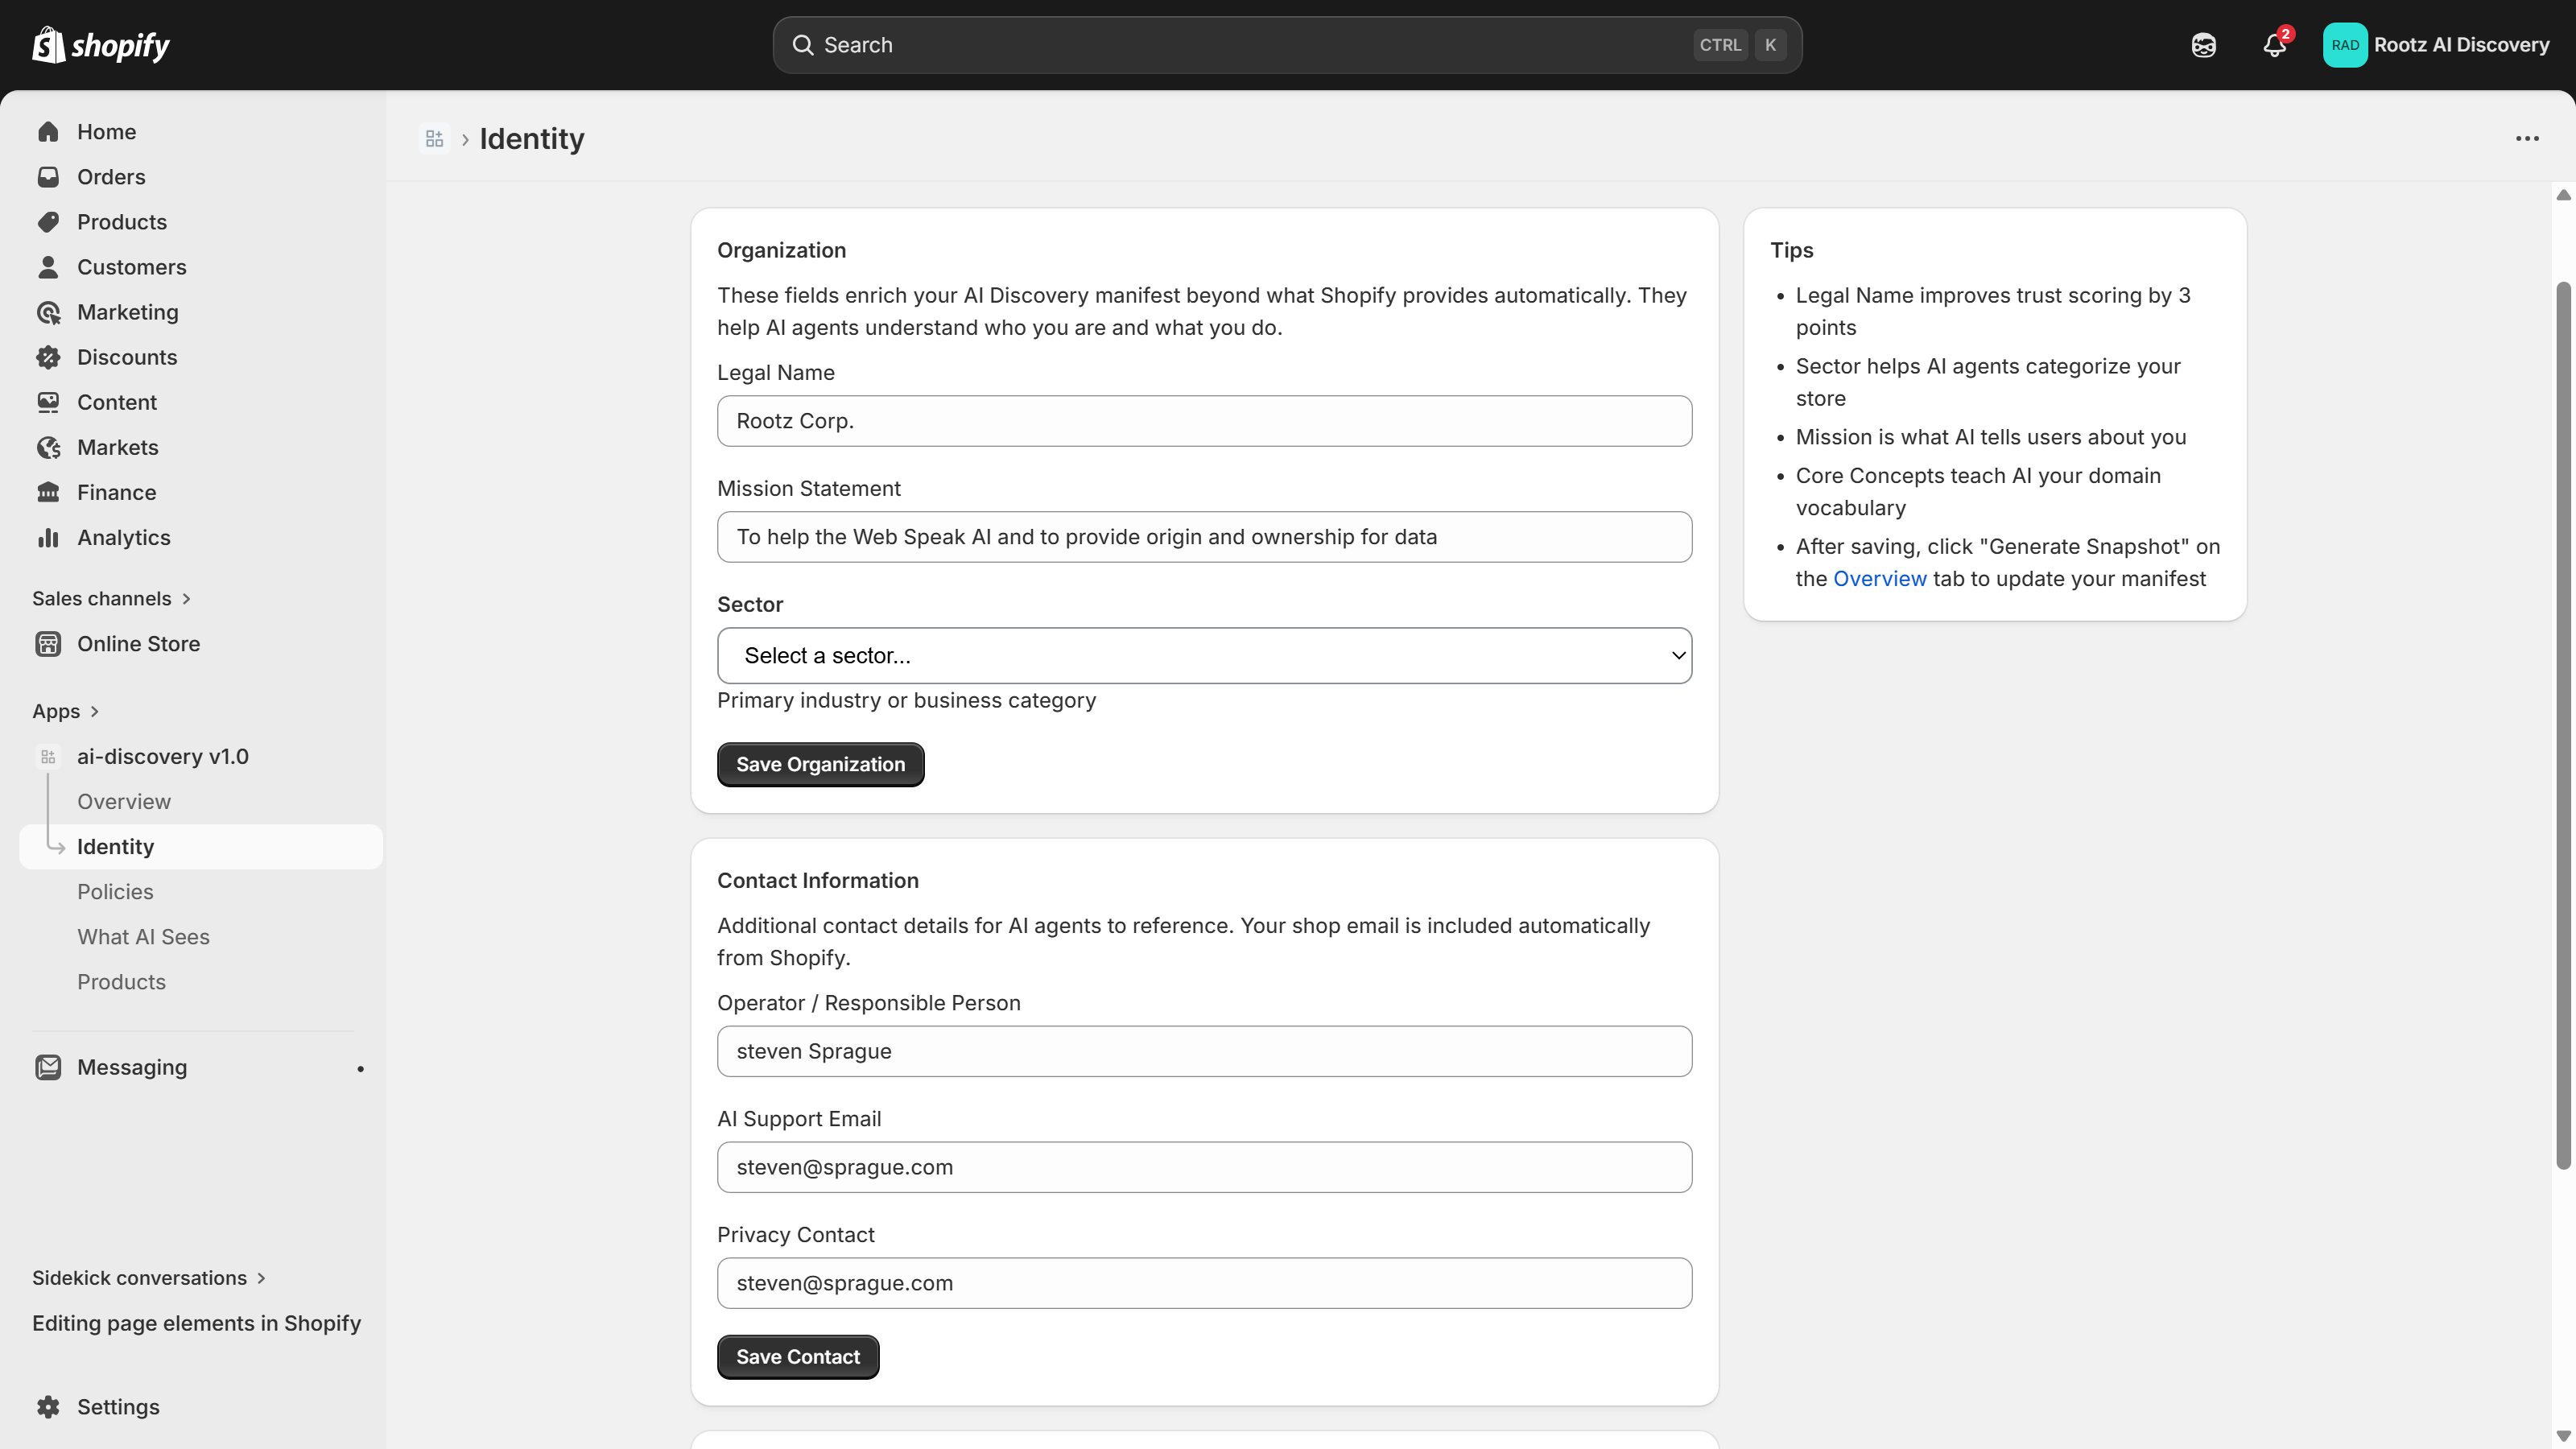Click the notifications bell icon
Screen dimensions: 2576x1449
click(x=2273, y=45)
